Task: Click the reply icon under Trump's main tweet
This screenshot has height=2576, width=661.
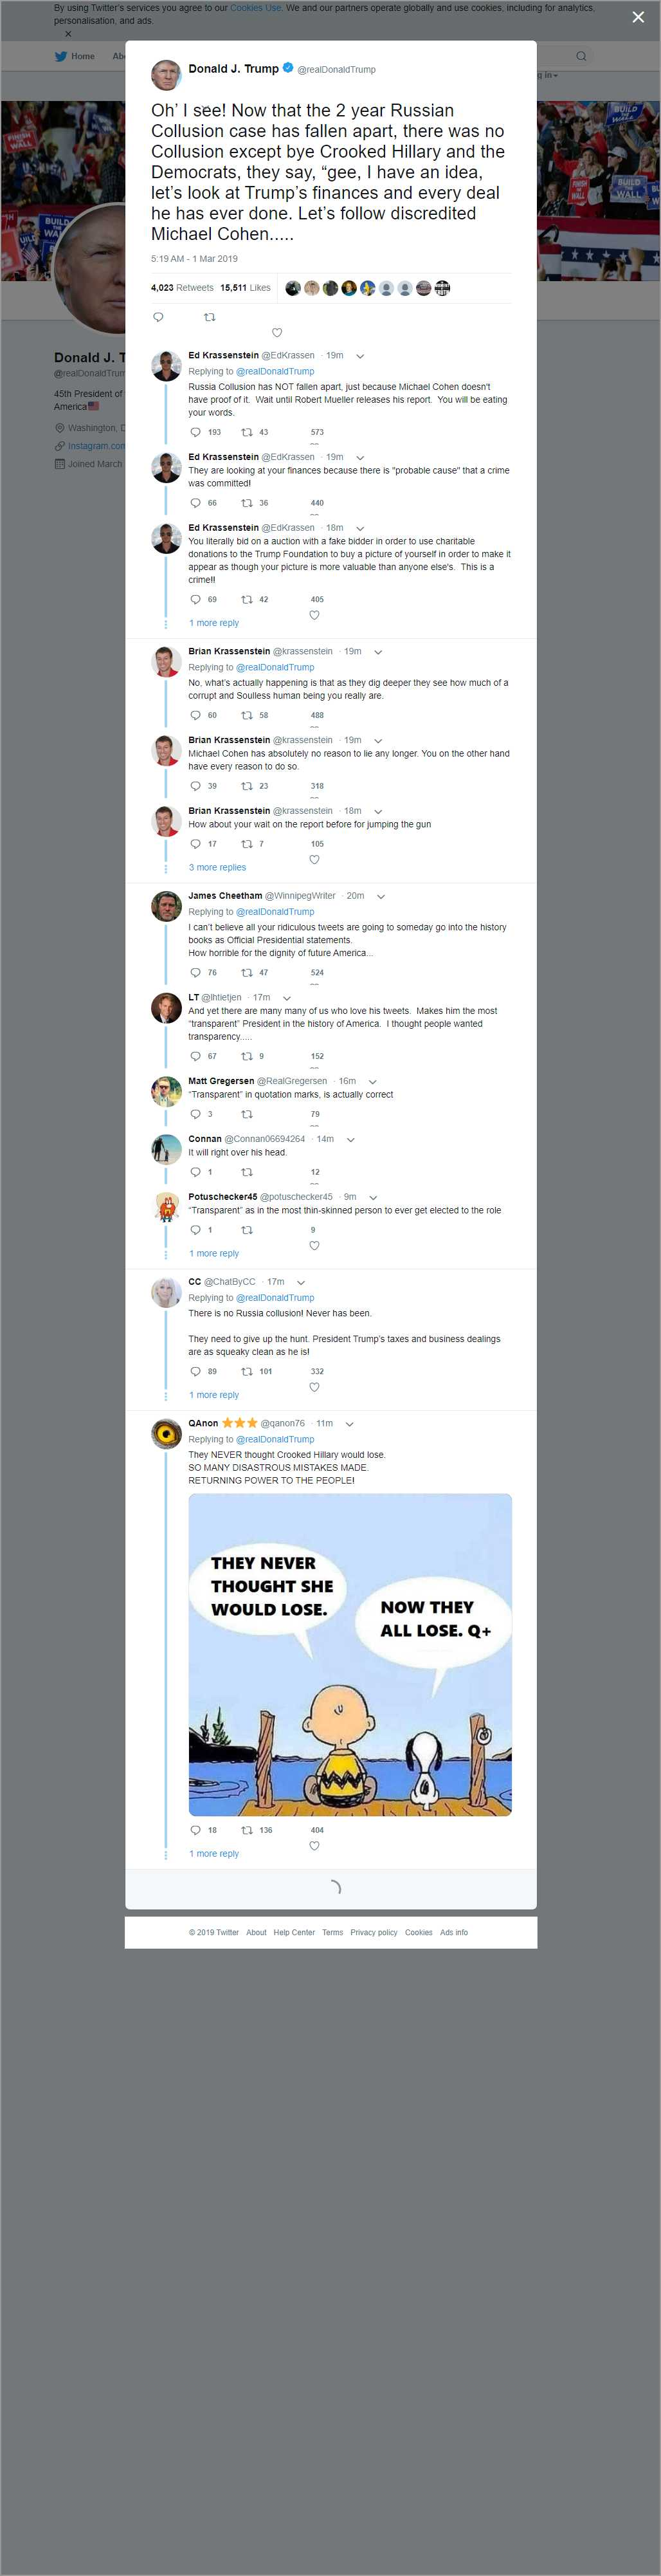Action: tap(158, 317)
